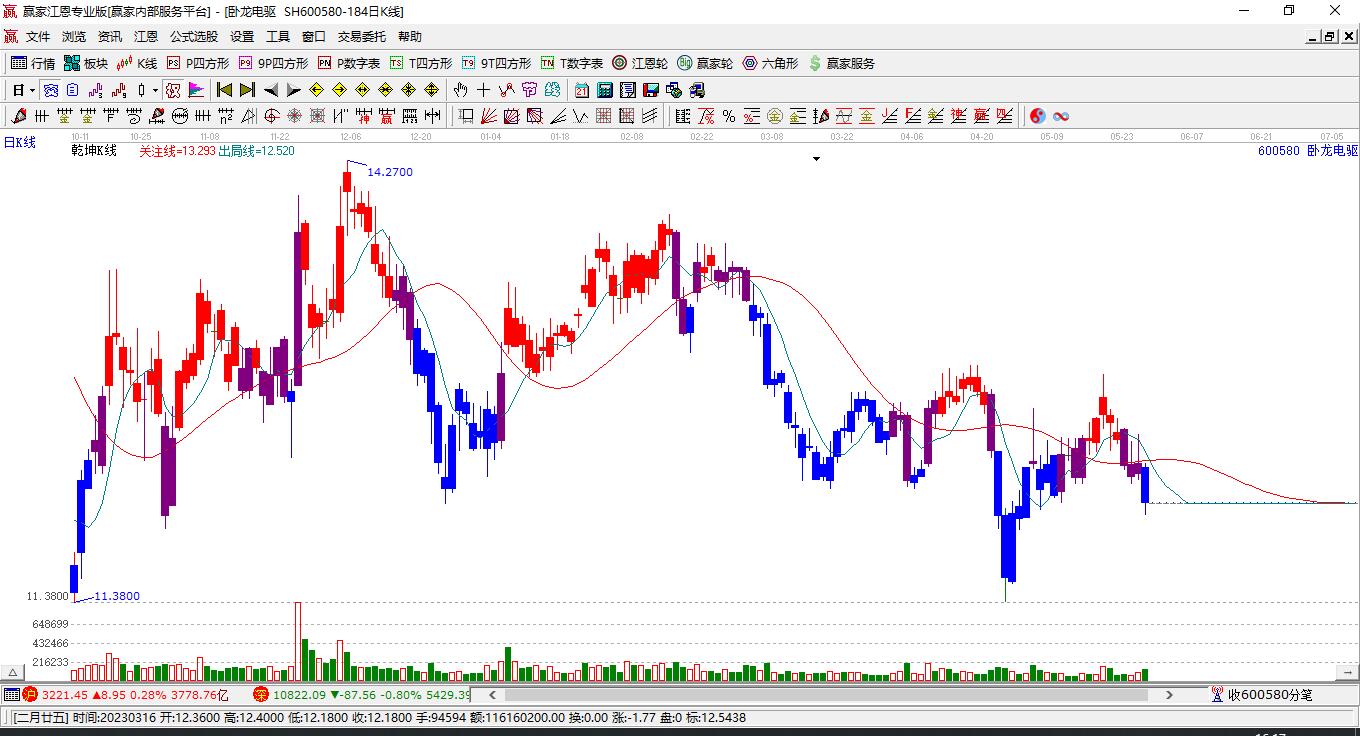Click the n² square tool icon
This screenshot has width=1360, height=736.
coord(225,116)
